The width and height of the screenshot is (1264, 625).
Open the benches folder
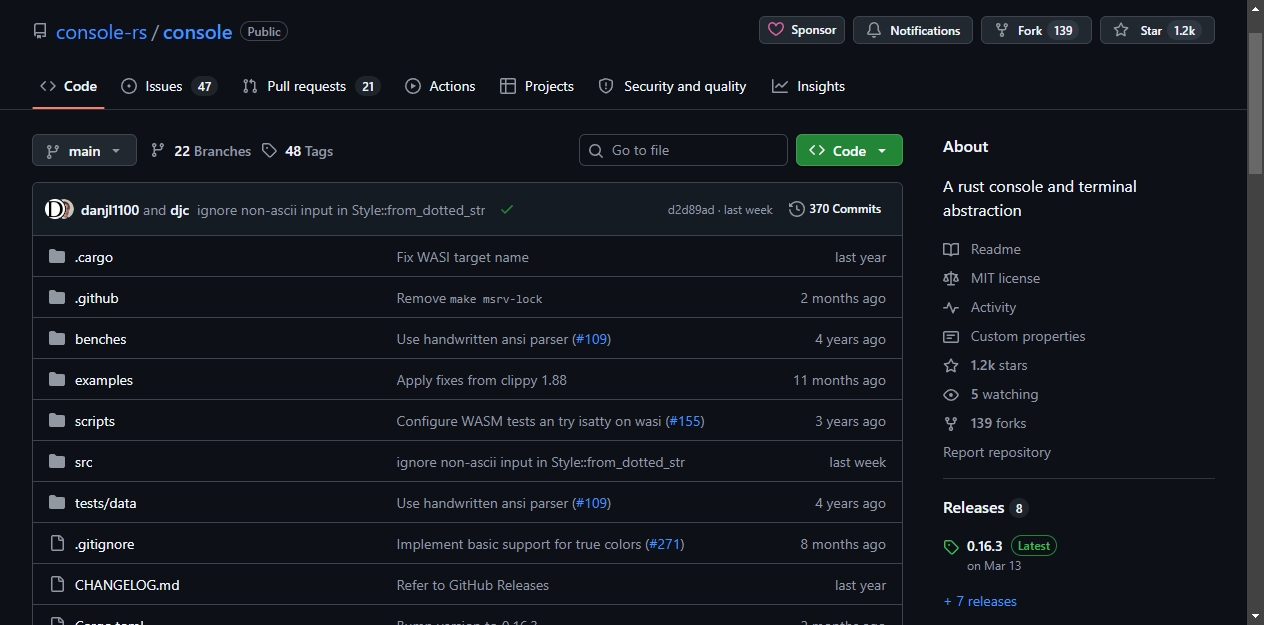pos(101,339)
